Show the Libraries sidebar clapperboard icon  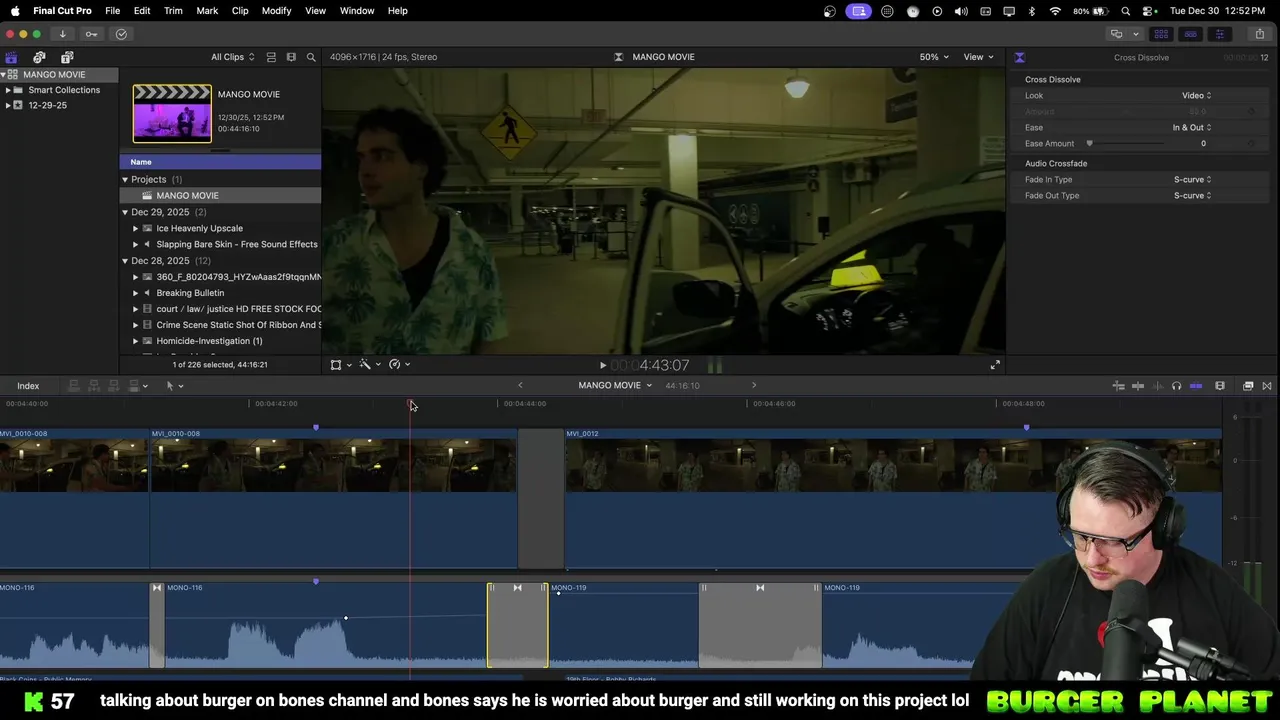coord(11,57)
